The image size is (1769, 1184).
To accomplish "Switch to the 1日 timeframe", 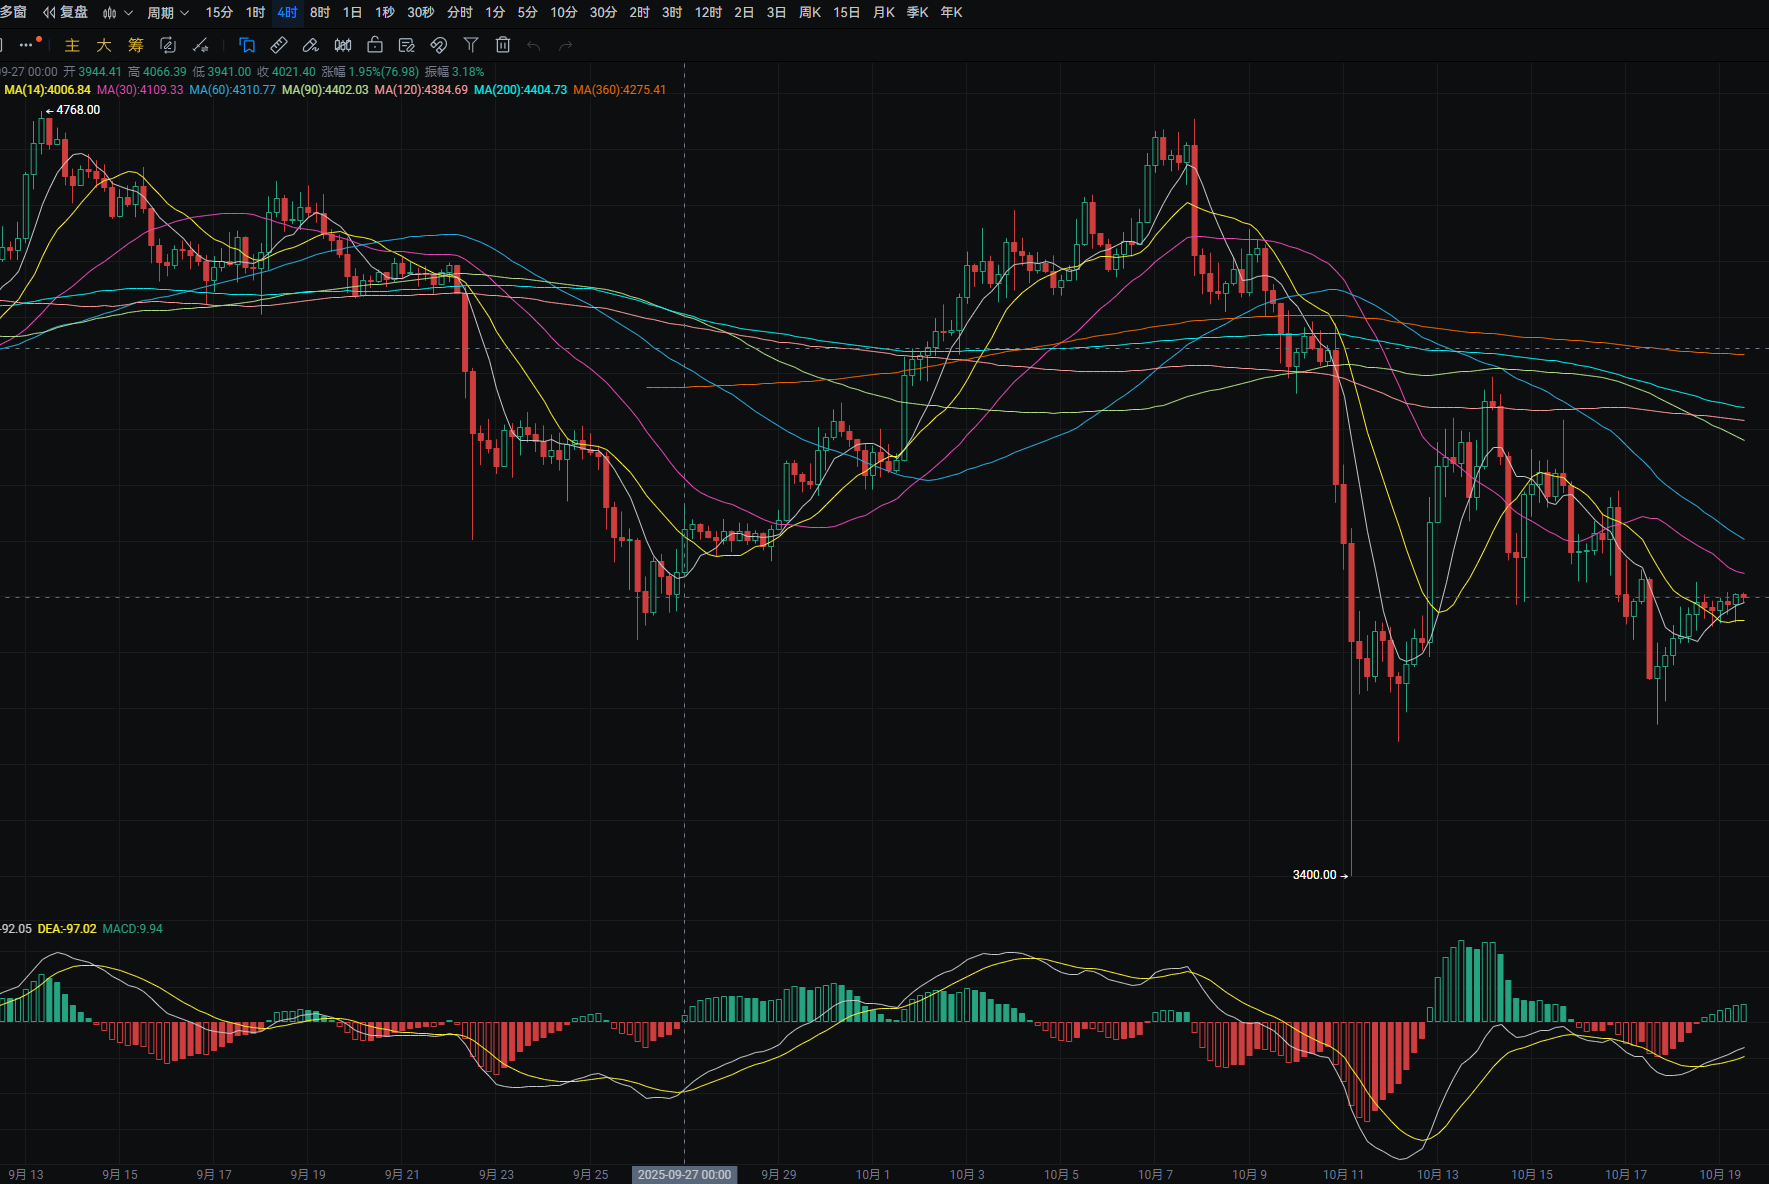I will pyautogui.click(x=352, y=12).
